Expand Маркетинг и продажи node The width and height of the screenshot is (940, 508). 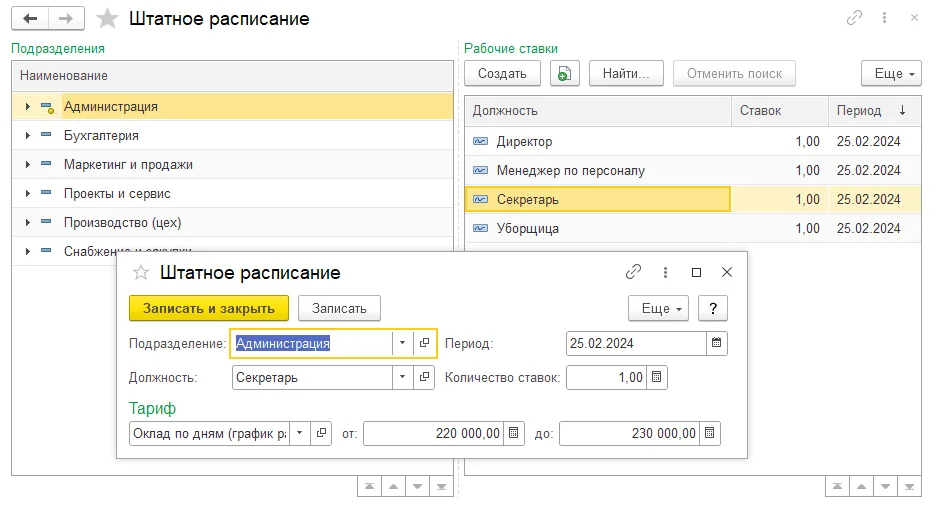point(28,164)
